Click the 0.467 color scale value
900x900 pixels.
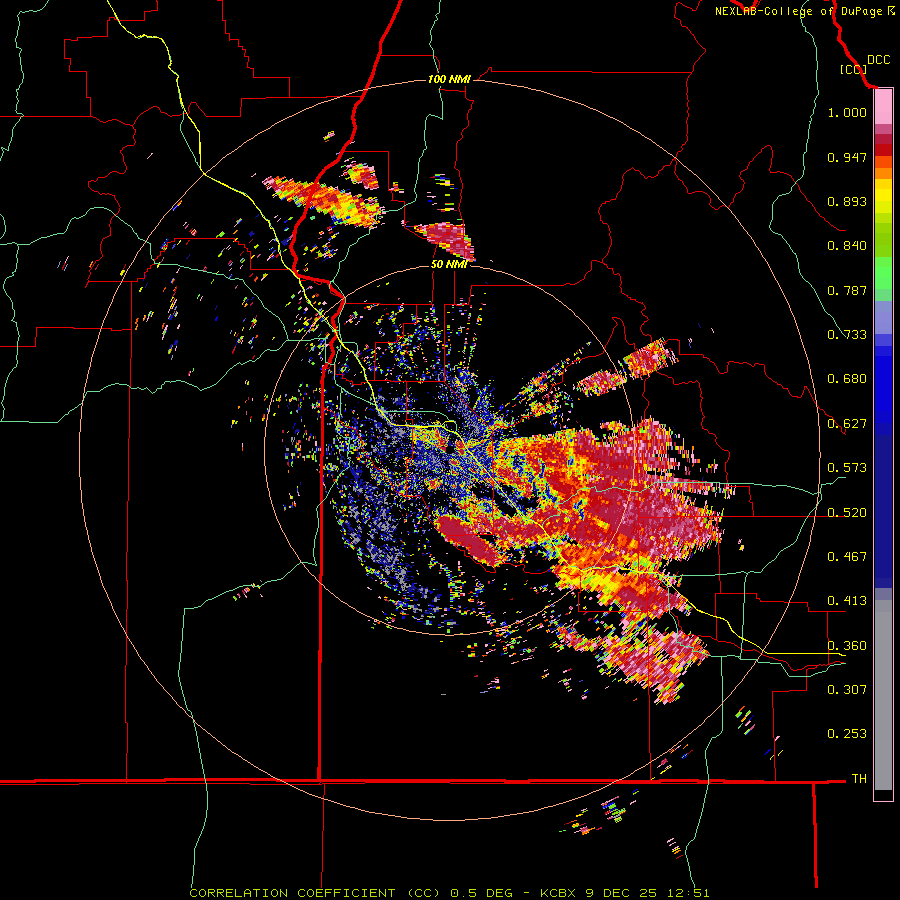point(847,557)
